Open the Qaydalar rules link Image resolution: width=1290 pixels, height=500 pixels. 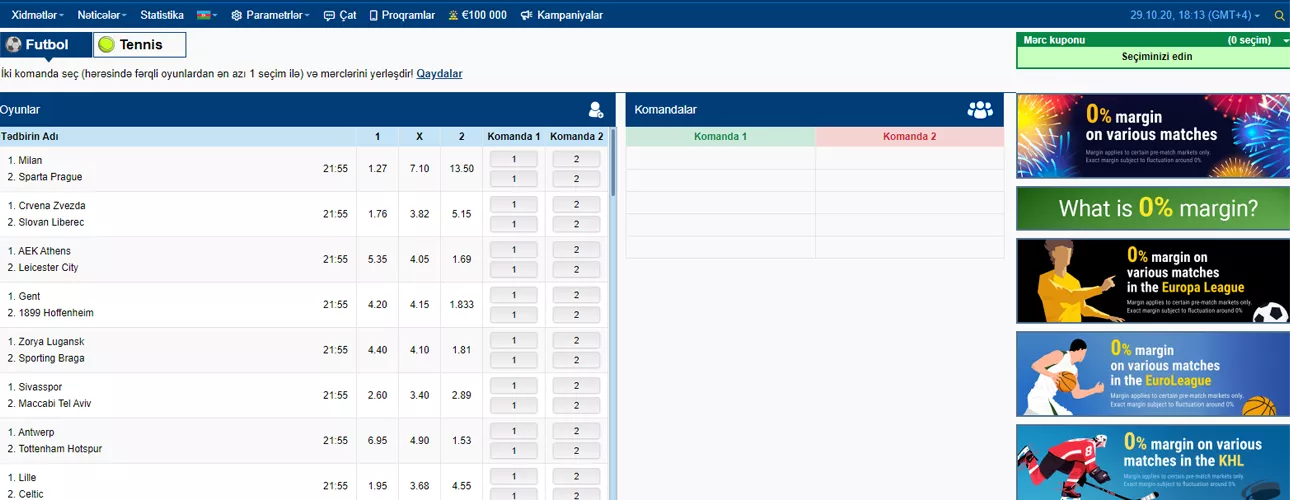(x=439, y=74)
